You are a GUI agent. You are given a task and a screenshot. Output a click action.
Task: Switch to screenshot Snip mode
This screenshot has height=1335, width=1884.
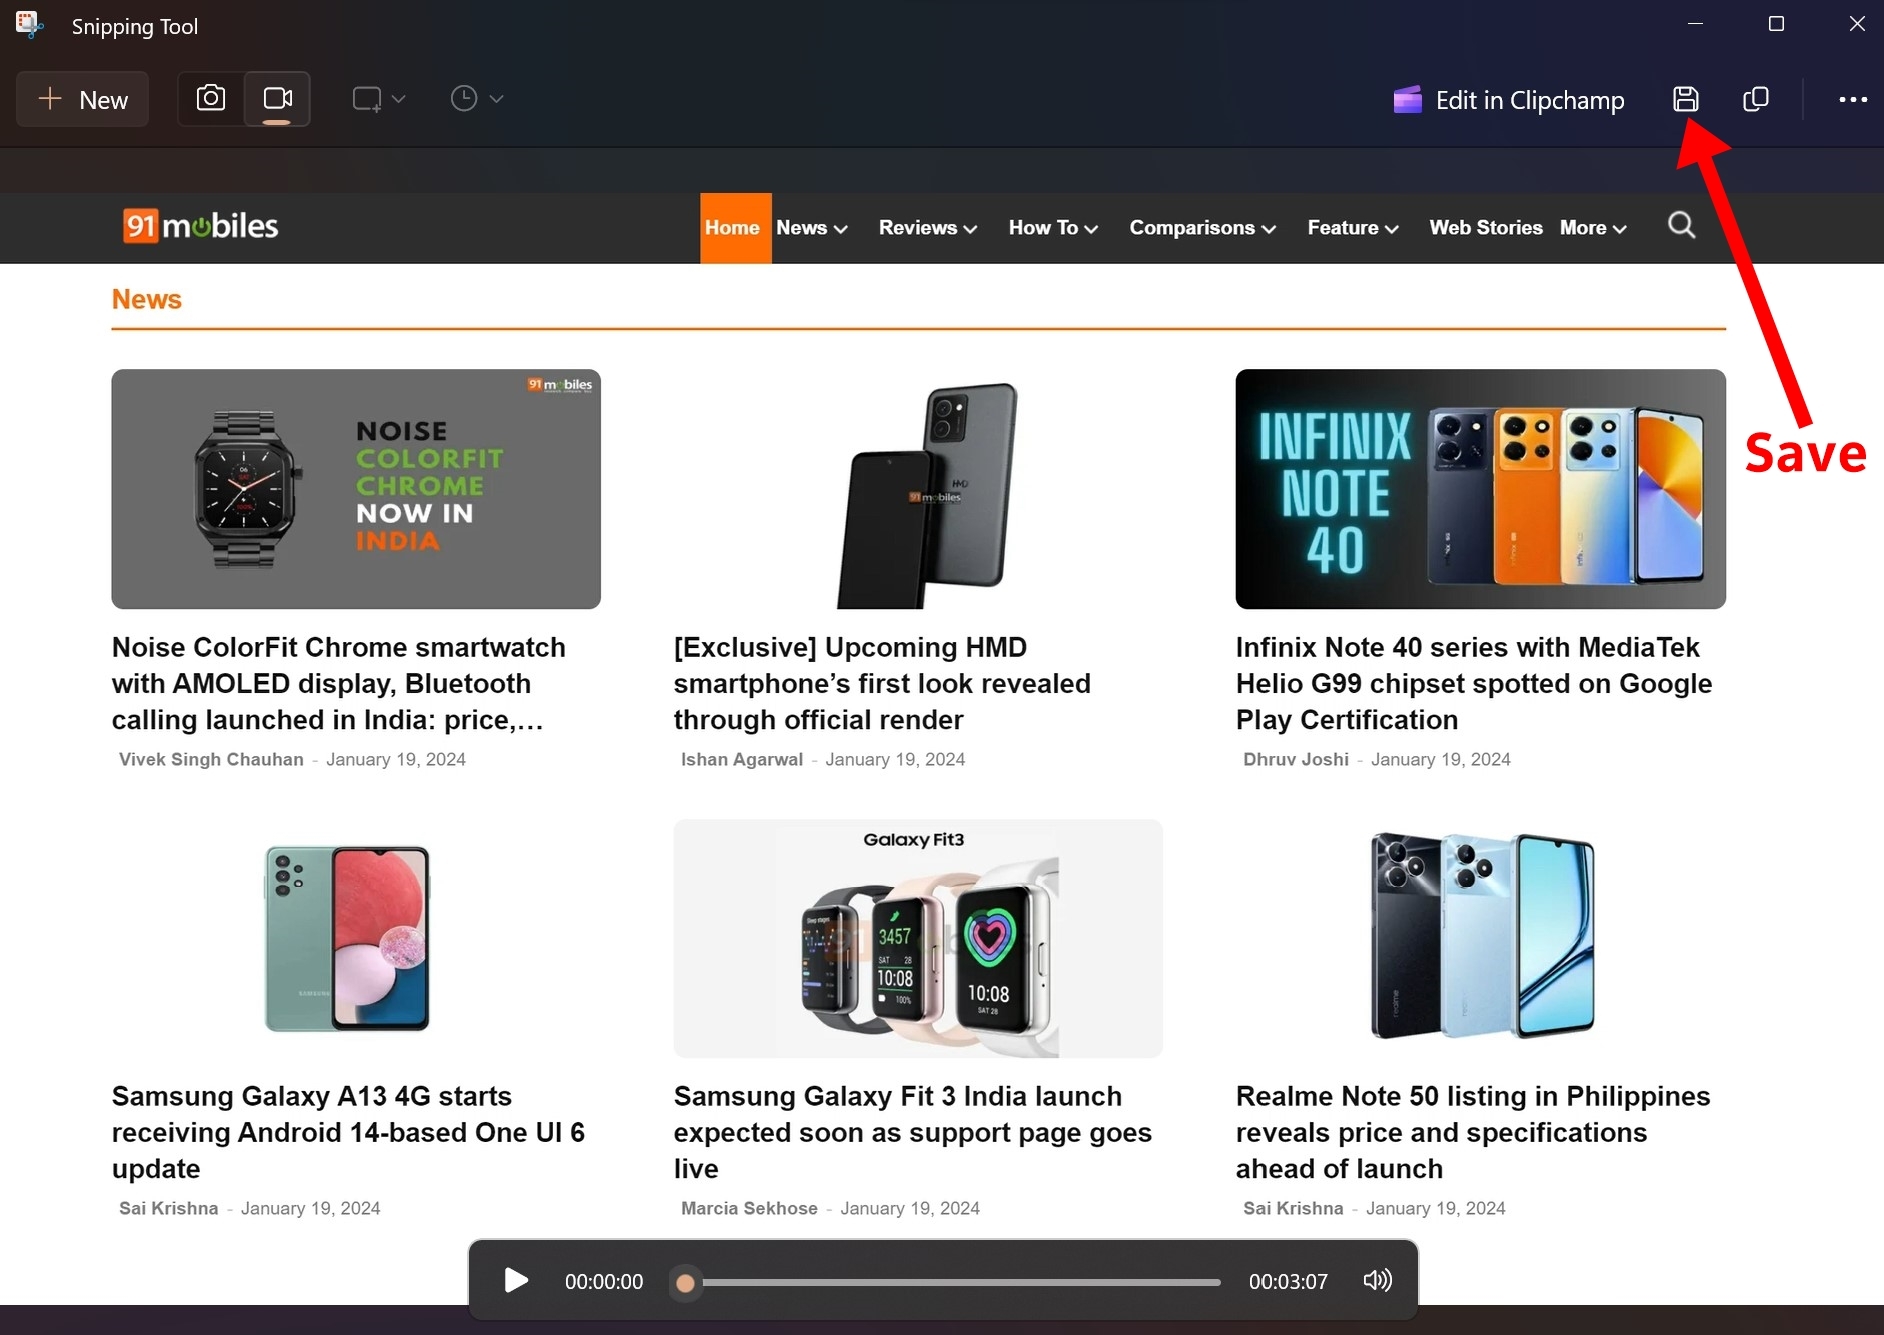[211, 98]
